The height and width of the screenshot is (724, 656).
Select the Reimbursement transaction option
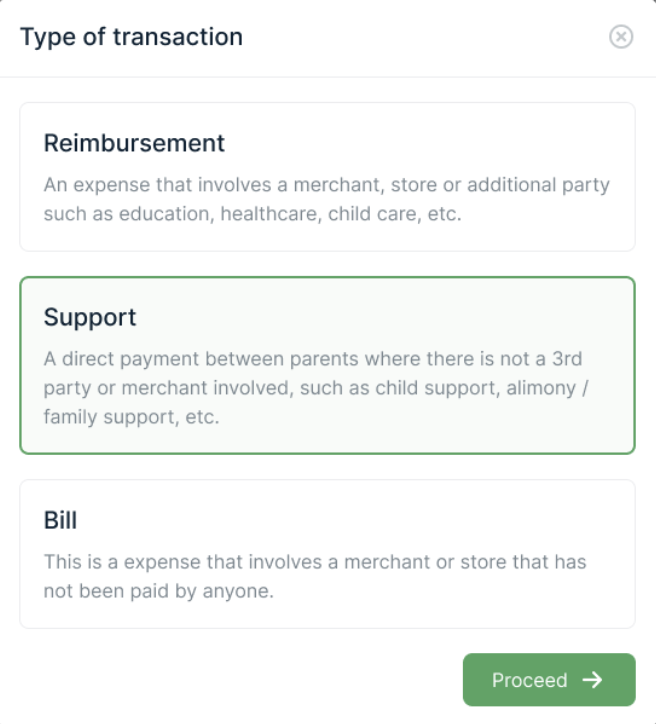pyautogui.click(x=327, y=177)
